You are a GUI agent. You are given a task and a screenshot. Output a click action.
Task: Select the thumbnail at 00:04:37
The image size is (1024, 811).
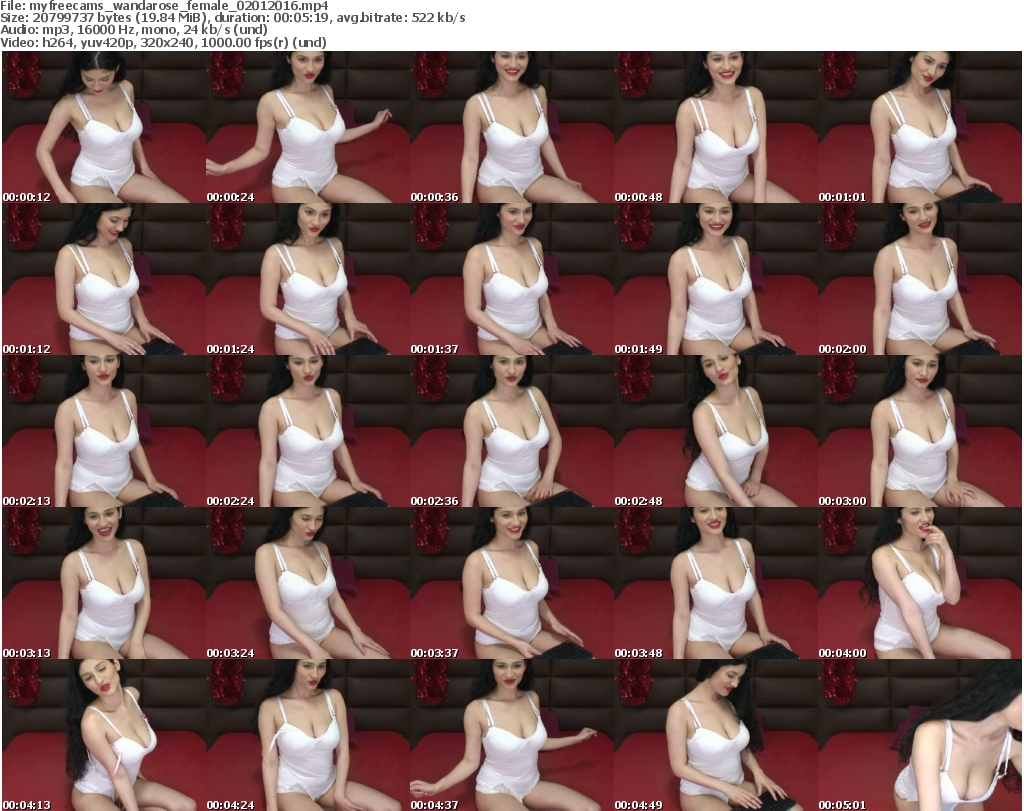512,735
